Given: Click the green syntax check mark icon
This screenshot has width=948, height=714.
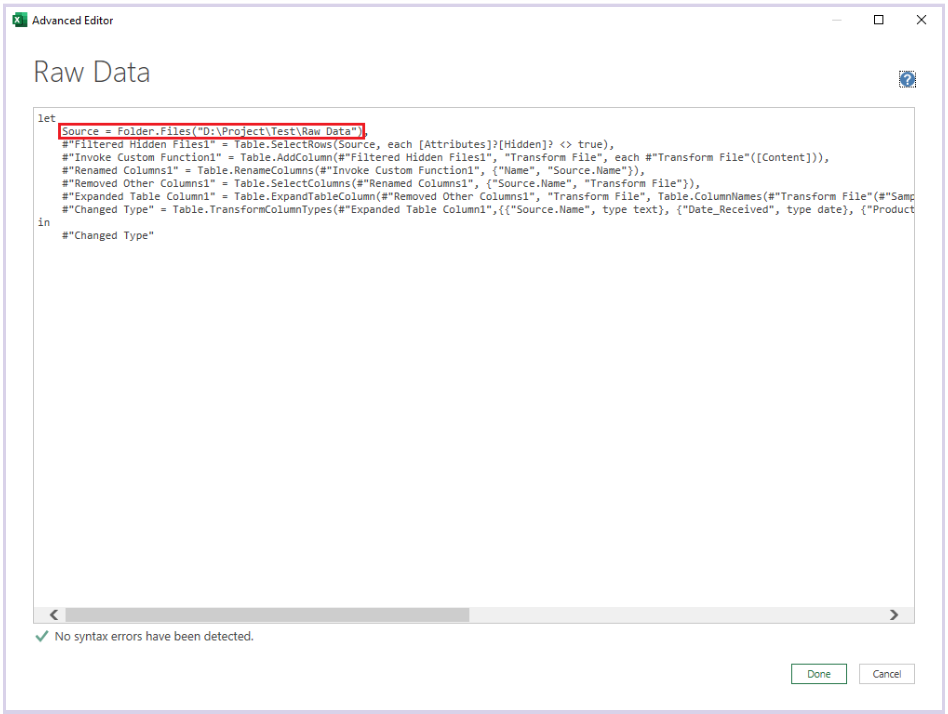Looking at the screenshot, I should click(x=42, y=636).
